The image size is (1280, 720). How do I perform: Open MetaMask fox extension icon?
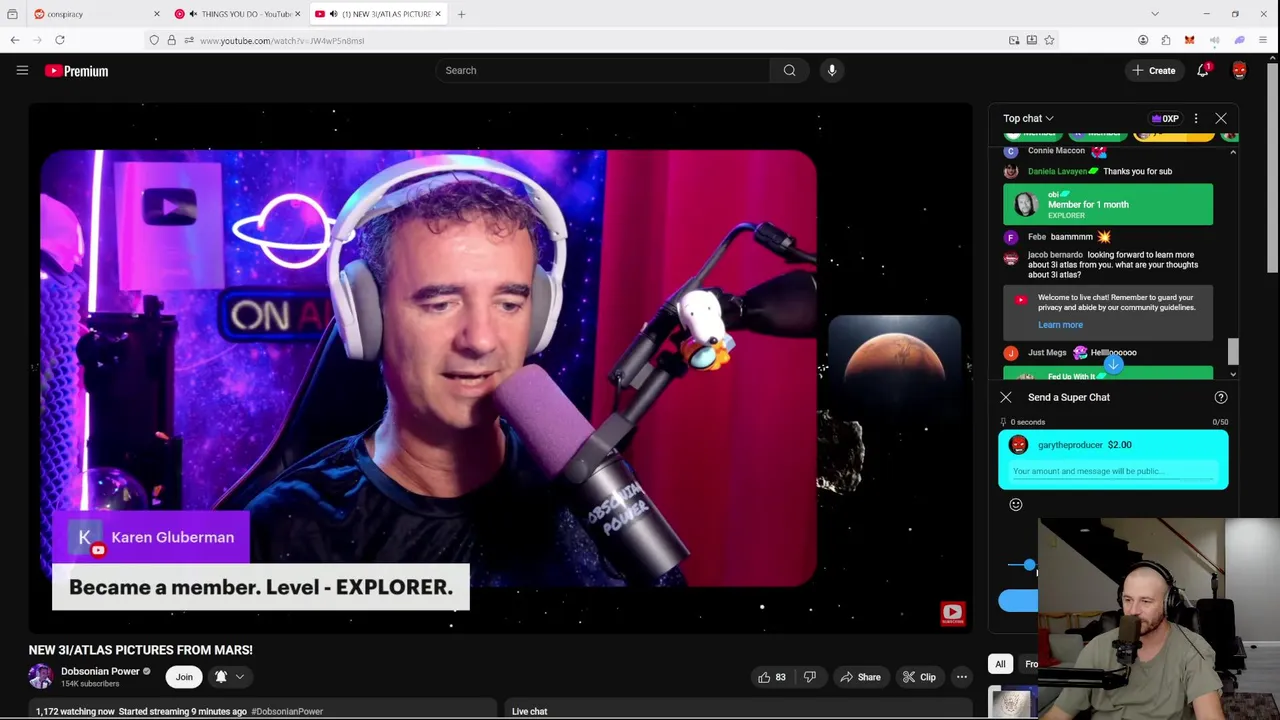1189,40
